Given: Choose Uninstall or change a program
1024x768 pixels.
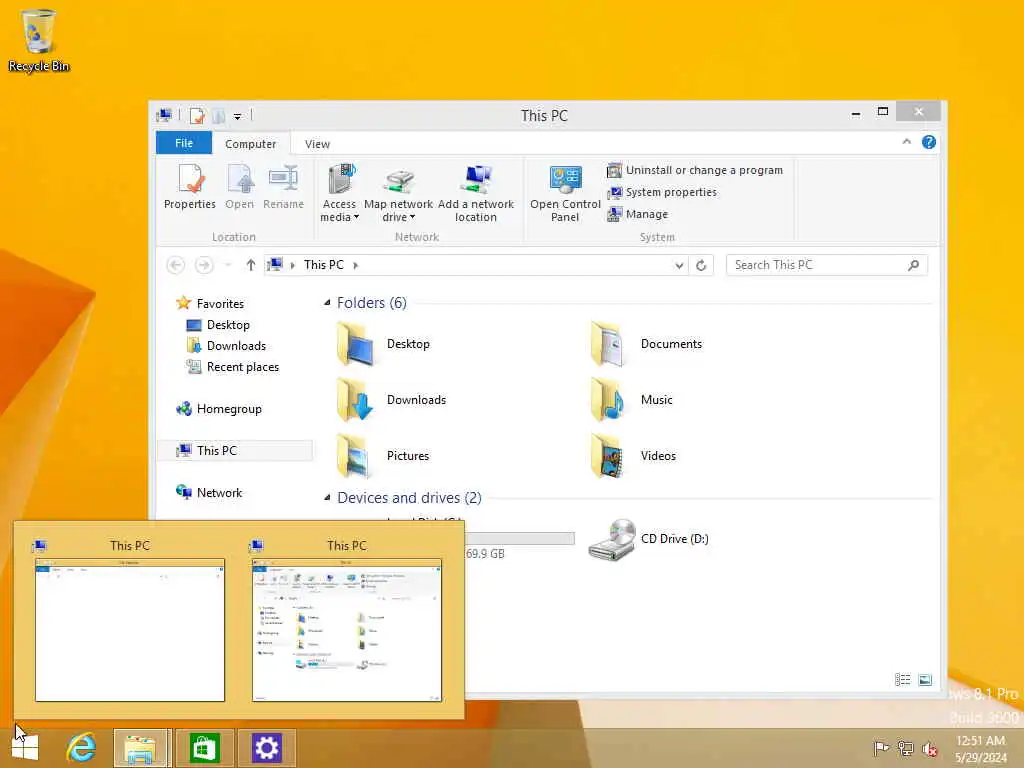Looking at the screenshot, I should pyautogui.click(x=695, y=170).
